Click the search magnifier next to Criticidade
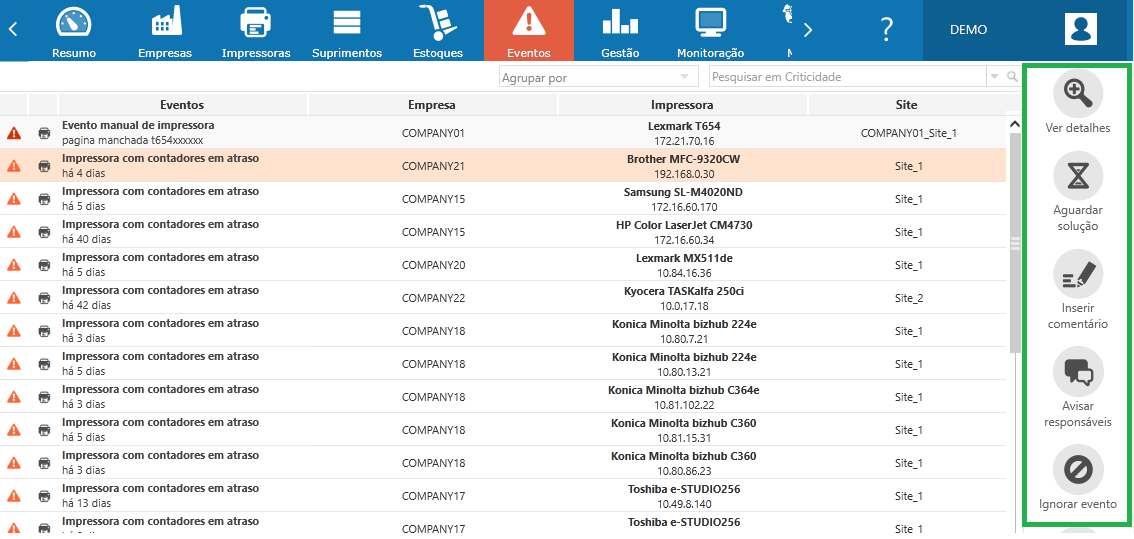This screenshot has width=1134, height=539. pos(1012,77)
